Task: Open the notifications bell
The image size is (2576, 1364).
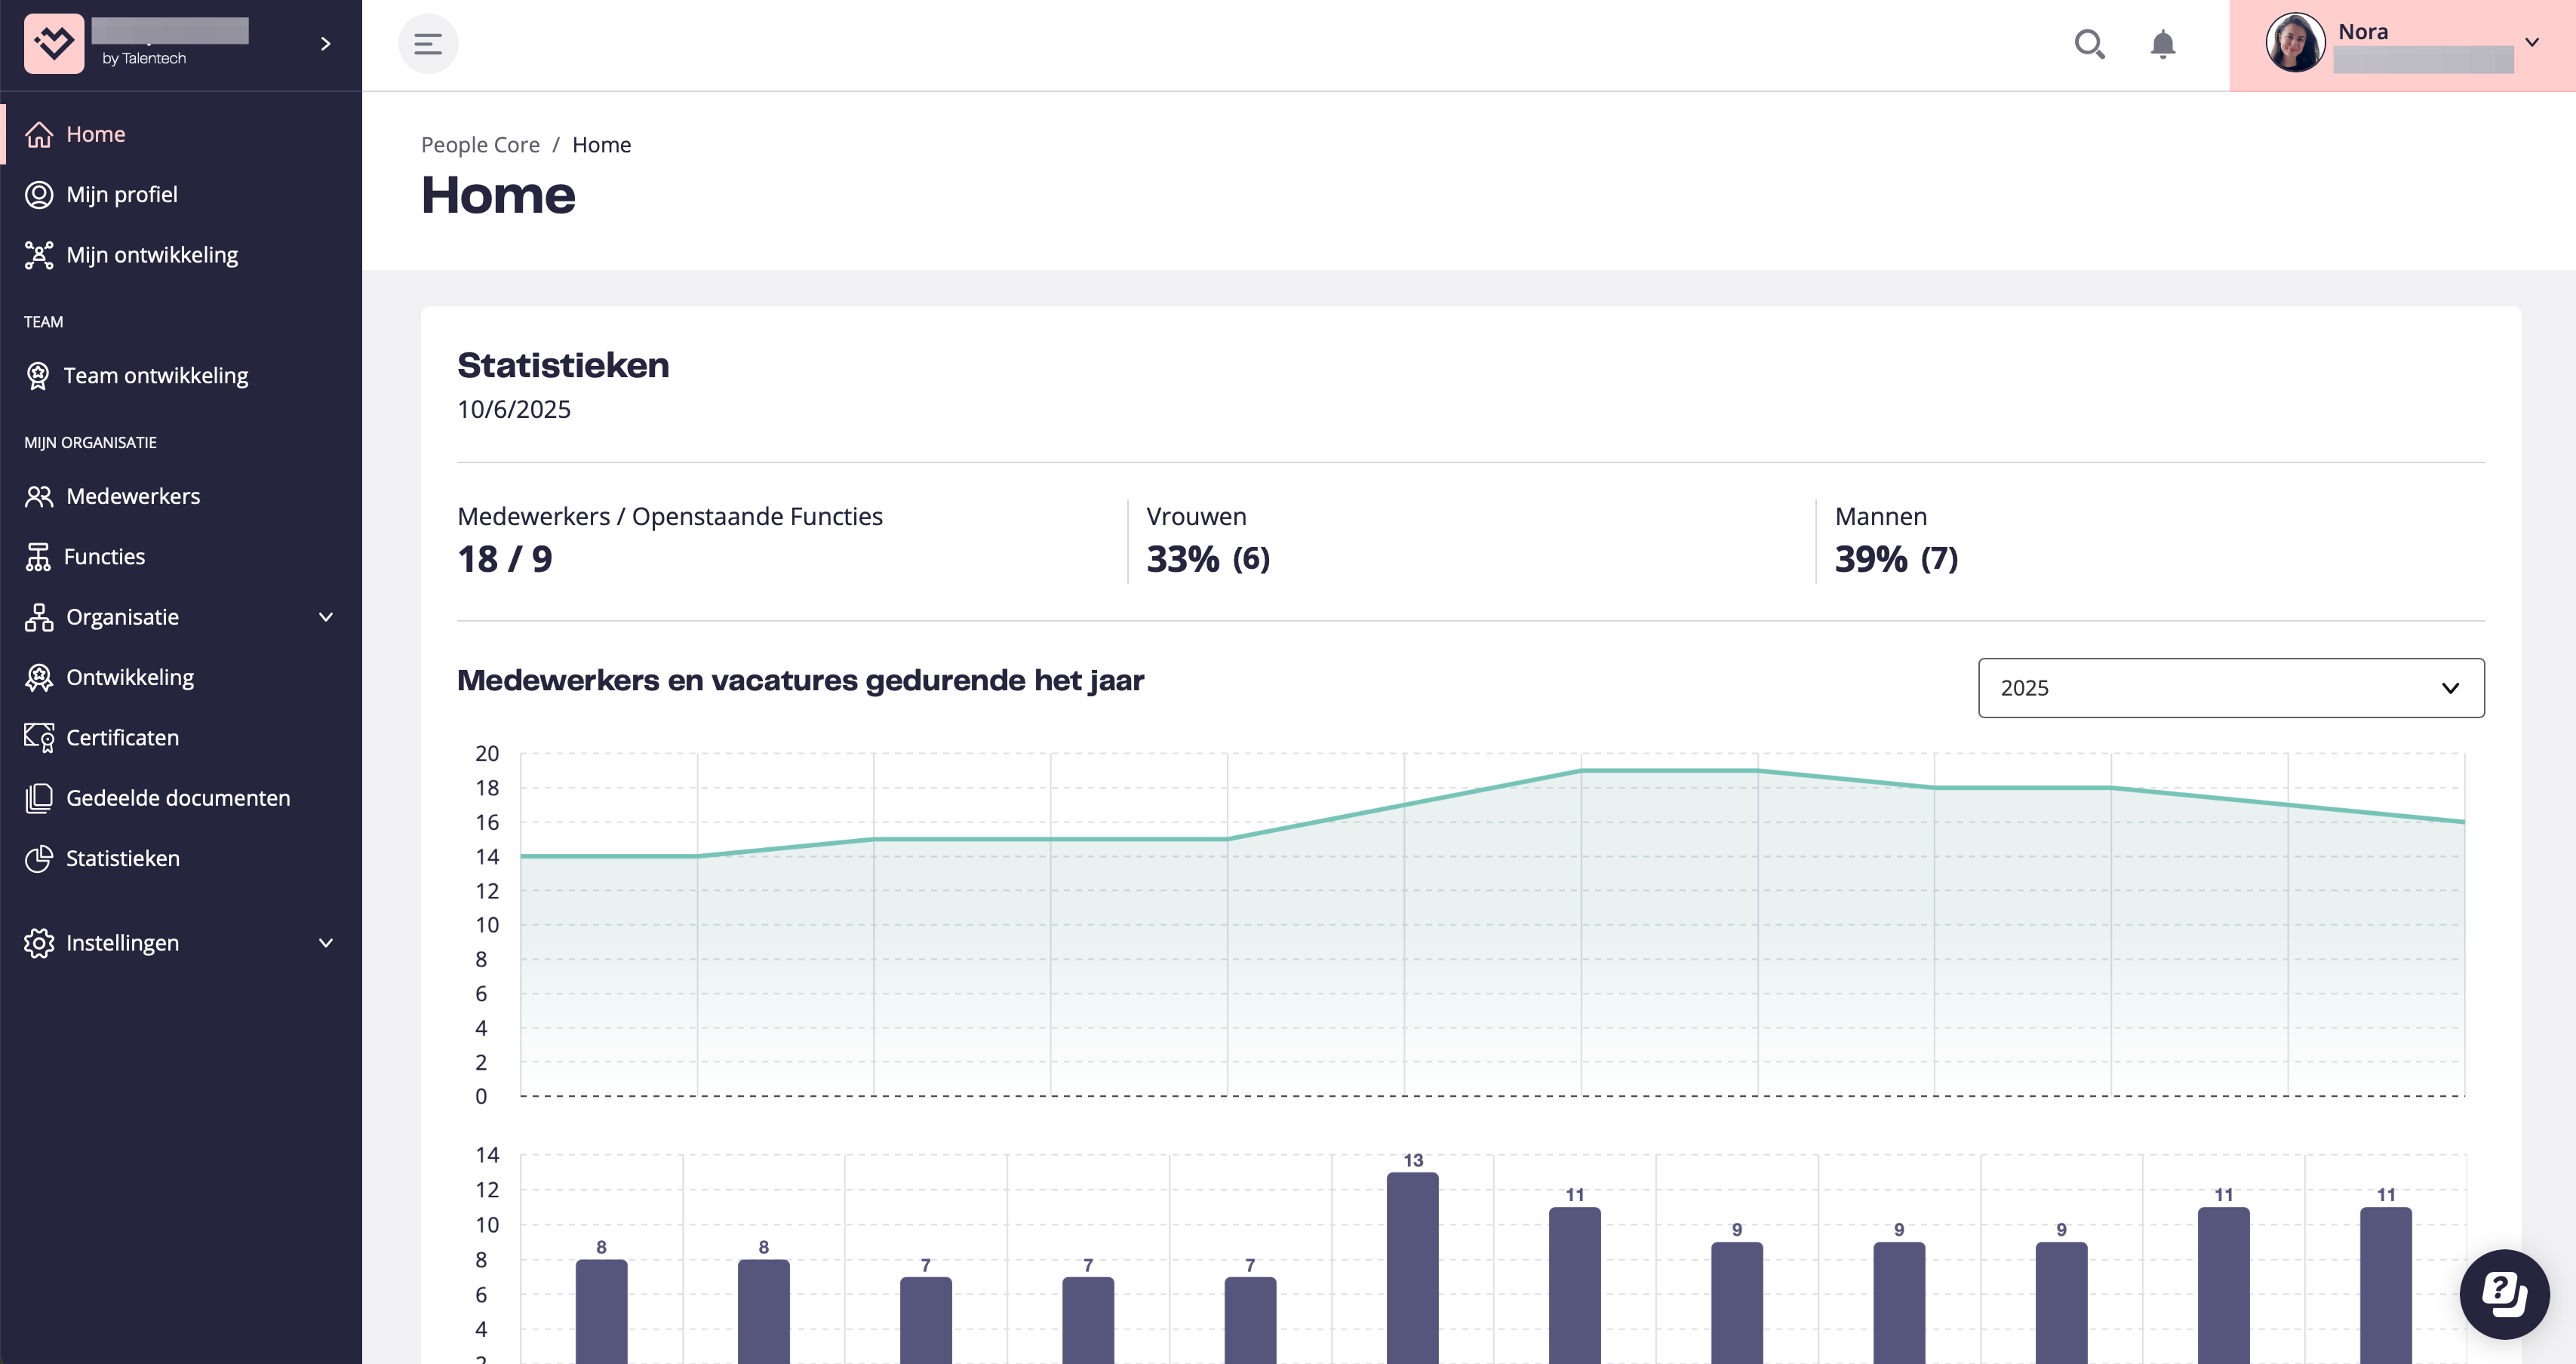Action: click(2162, 44)
